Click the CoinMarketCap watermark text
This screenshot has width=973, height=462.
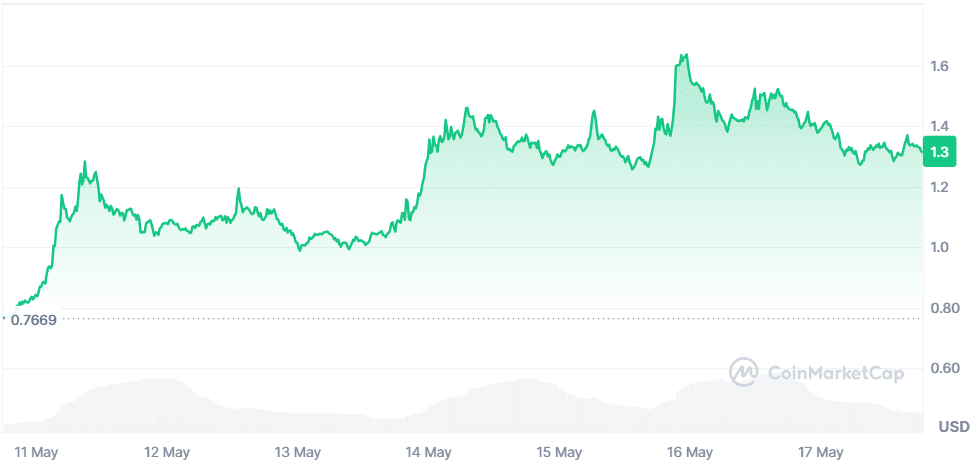[x=835, y=374]
